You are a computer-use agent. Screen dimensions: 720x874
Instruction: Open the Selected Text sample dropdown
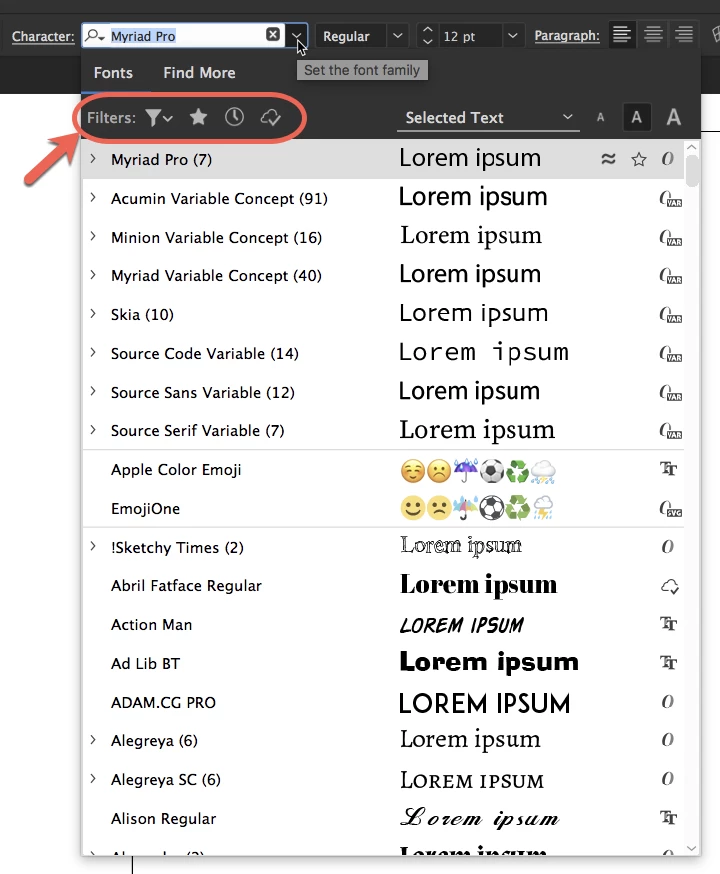coord(488,118)
